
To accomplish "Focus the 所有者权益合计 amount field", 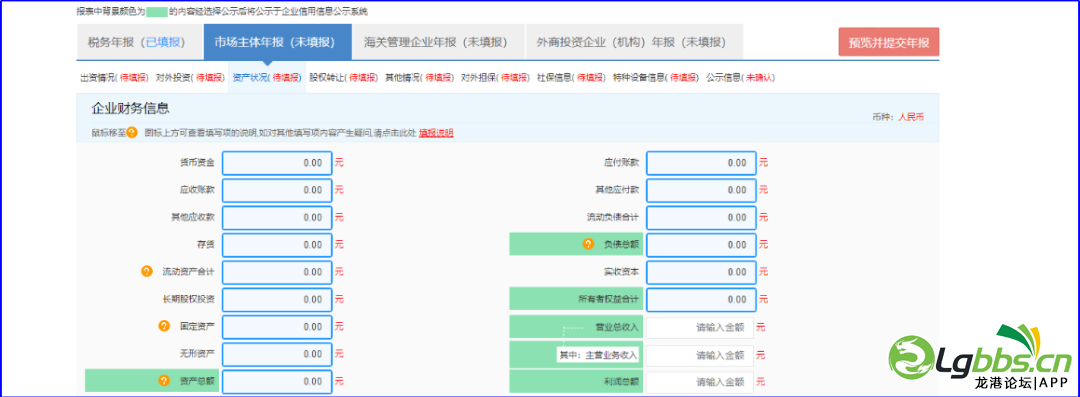I will [701, 299].
